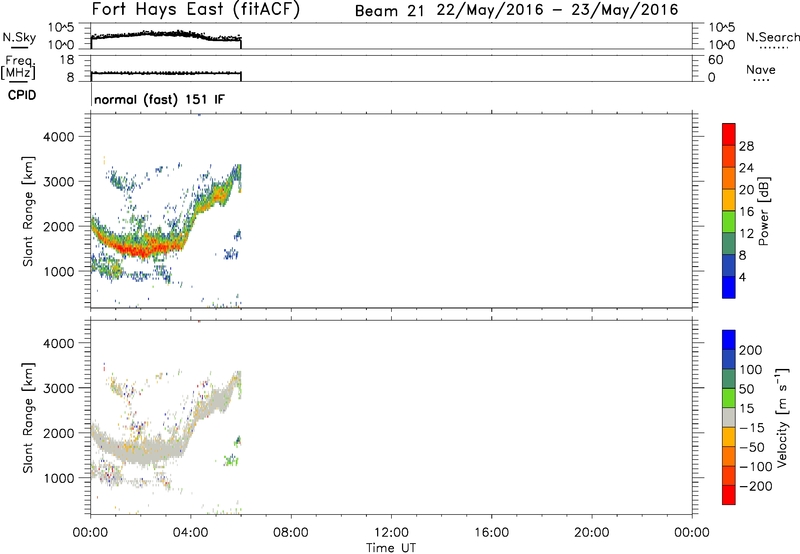
Task: Click the '-200' label on Velocity color bar
Action: pyautogui.click(x=756, y=486)
